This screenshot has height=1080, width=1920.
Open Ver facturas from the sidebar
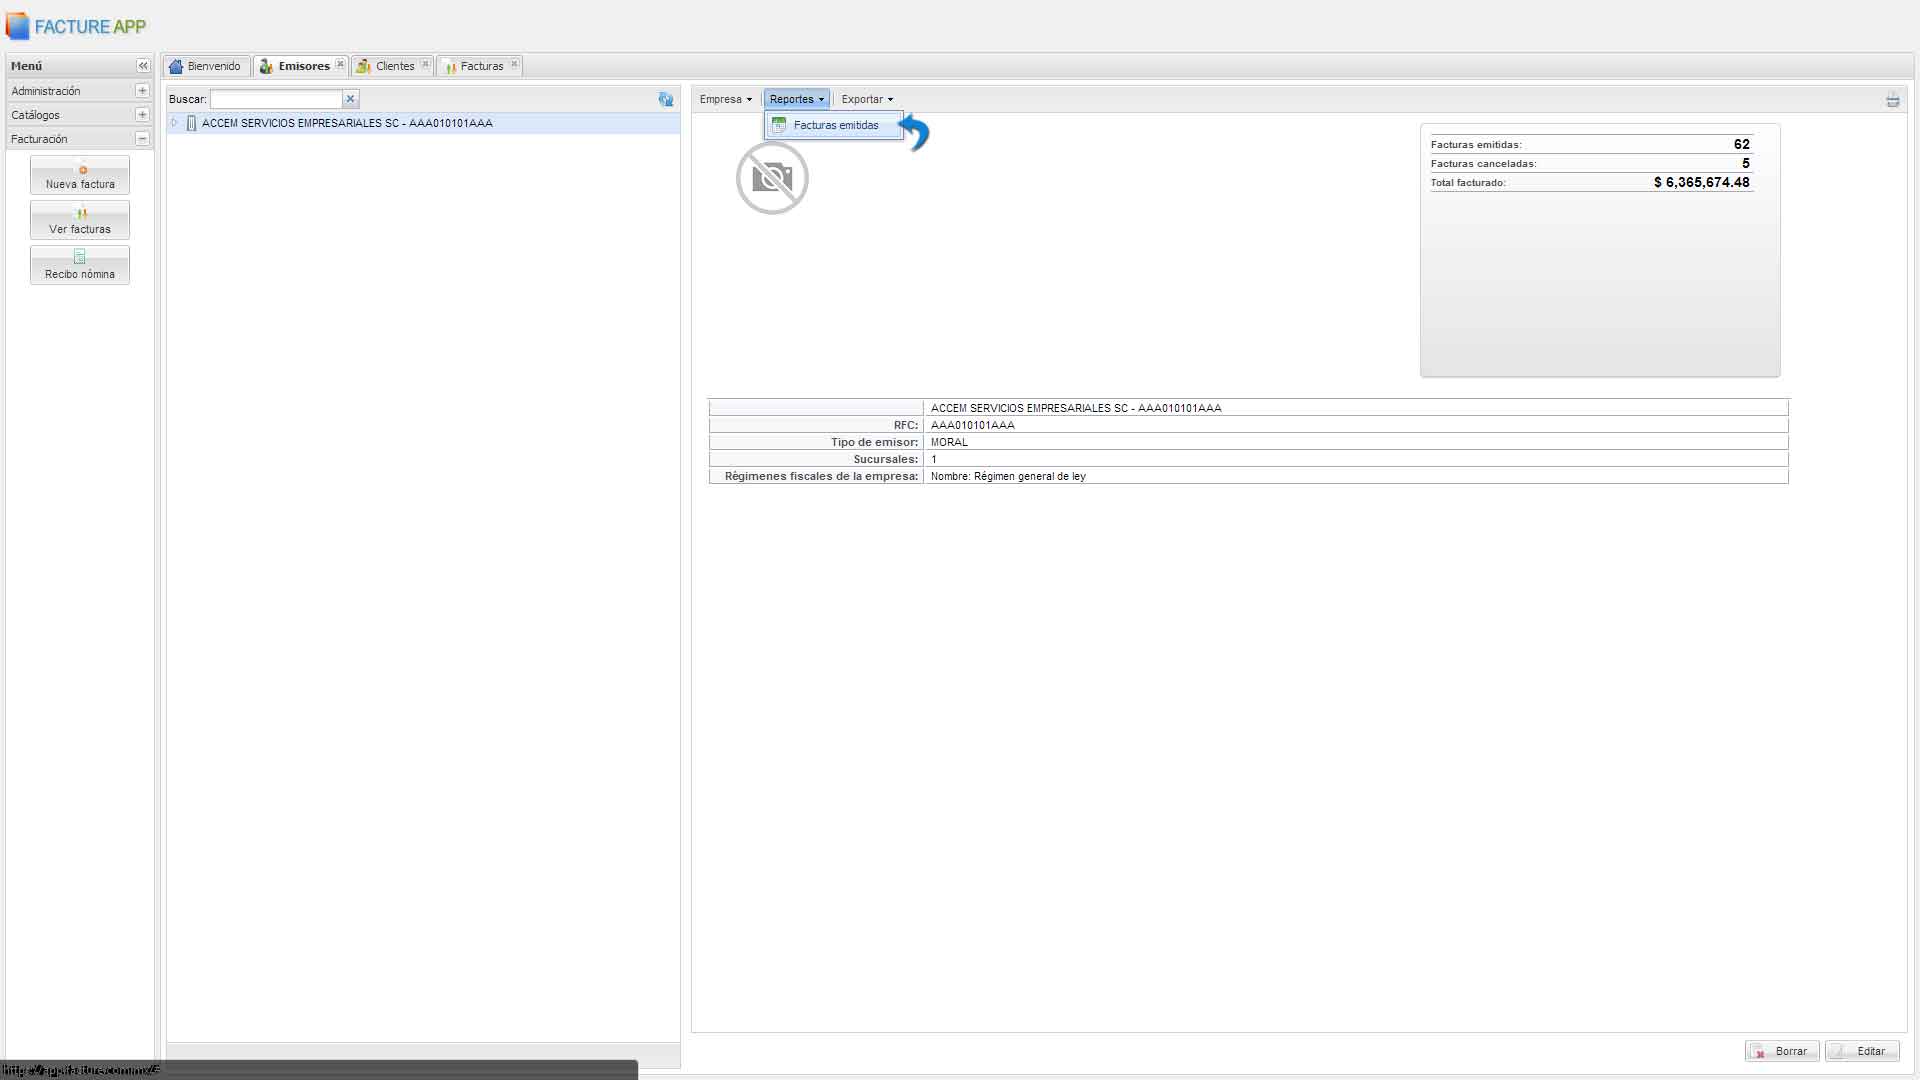(x=80, y=221)
